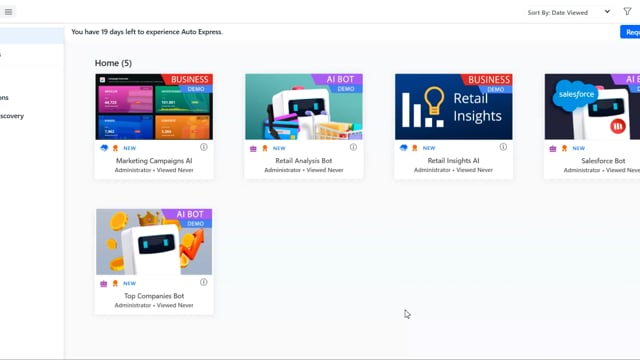Select sidebar item ending in 'scovery'
Screen dimensions: 640x360
click(x=12, y=116)
